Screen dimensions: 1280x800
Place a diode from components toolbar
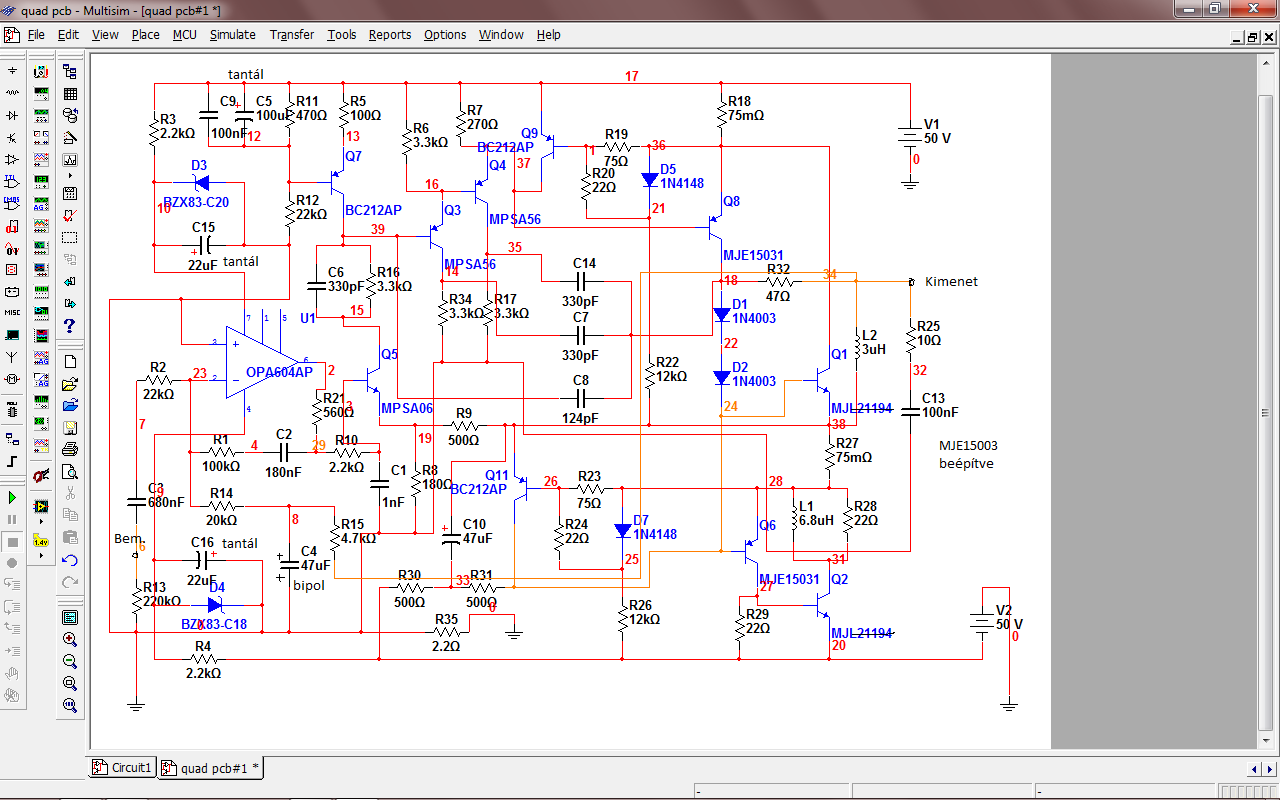[x=12, y=115]
